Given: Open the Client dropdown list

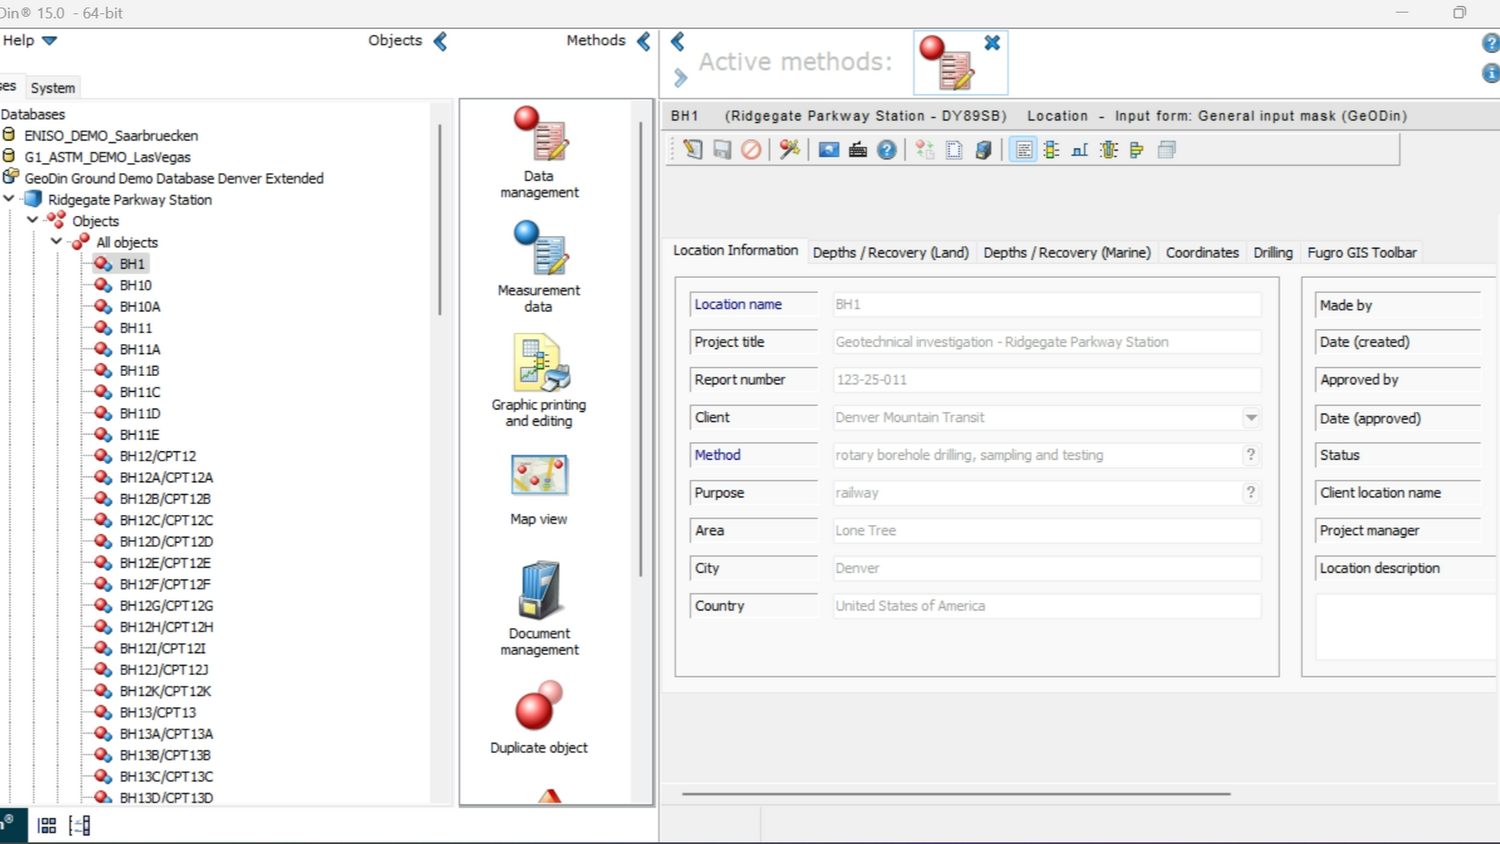Looking at the screenshot, I should pos(1251,418).
